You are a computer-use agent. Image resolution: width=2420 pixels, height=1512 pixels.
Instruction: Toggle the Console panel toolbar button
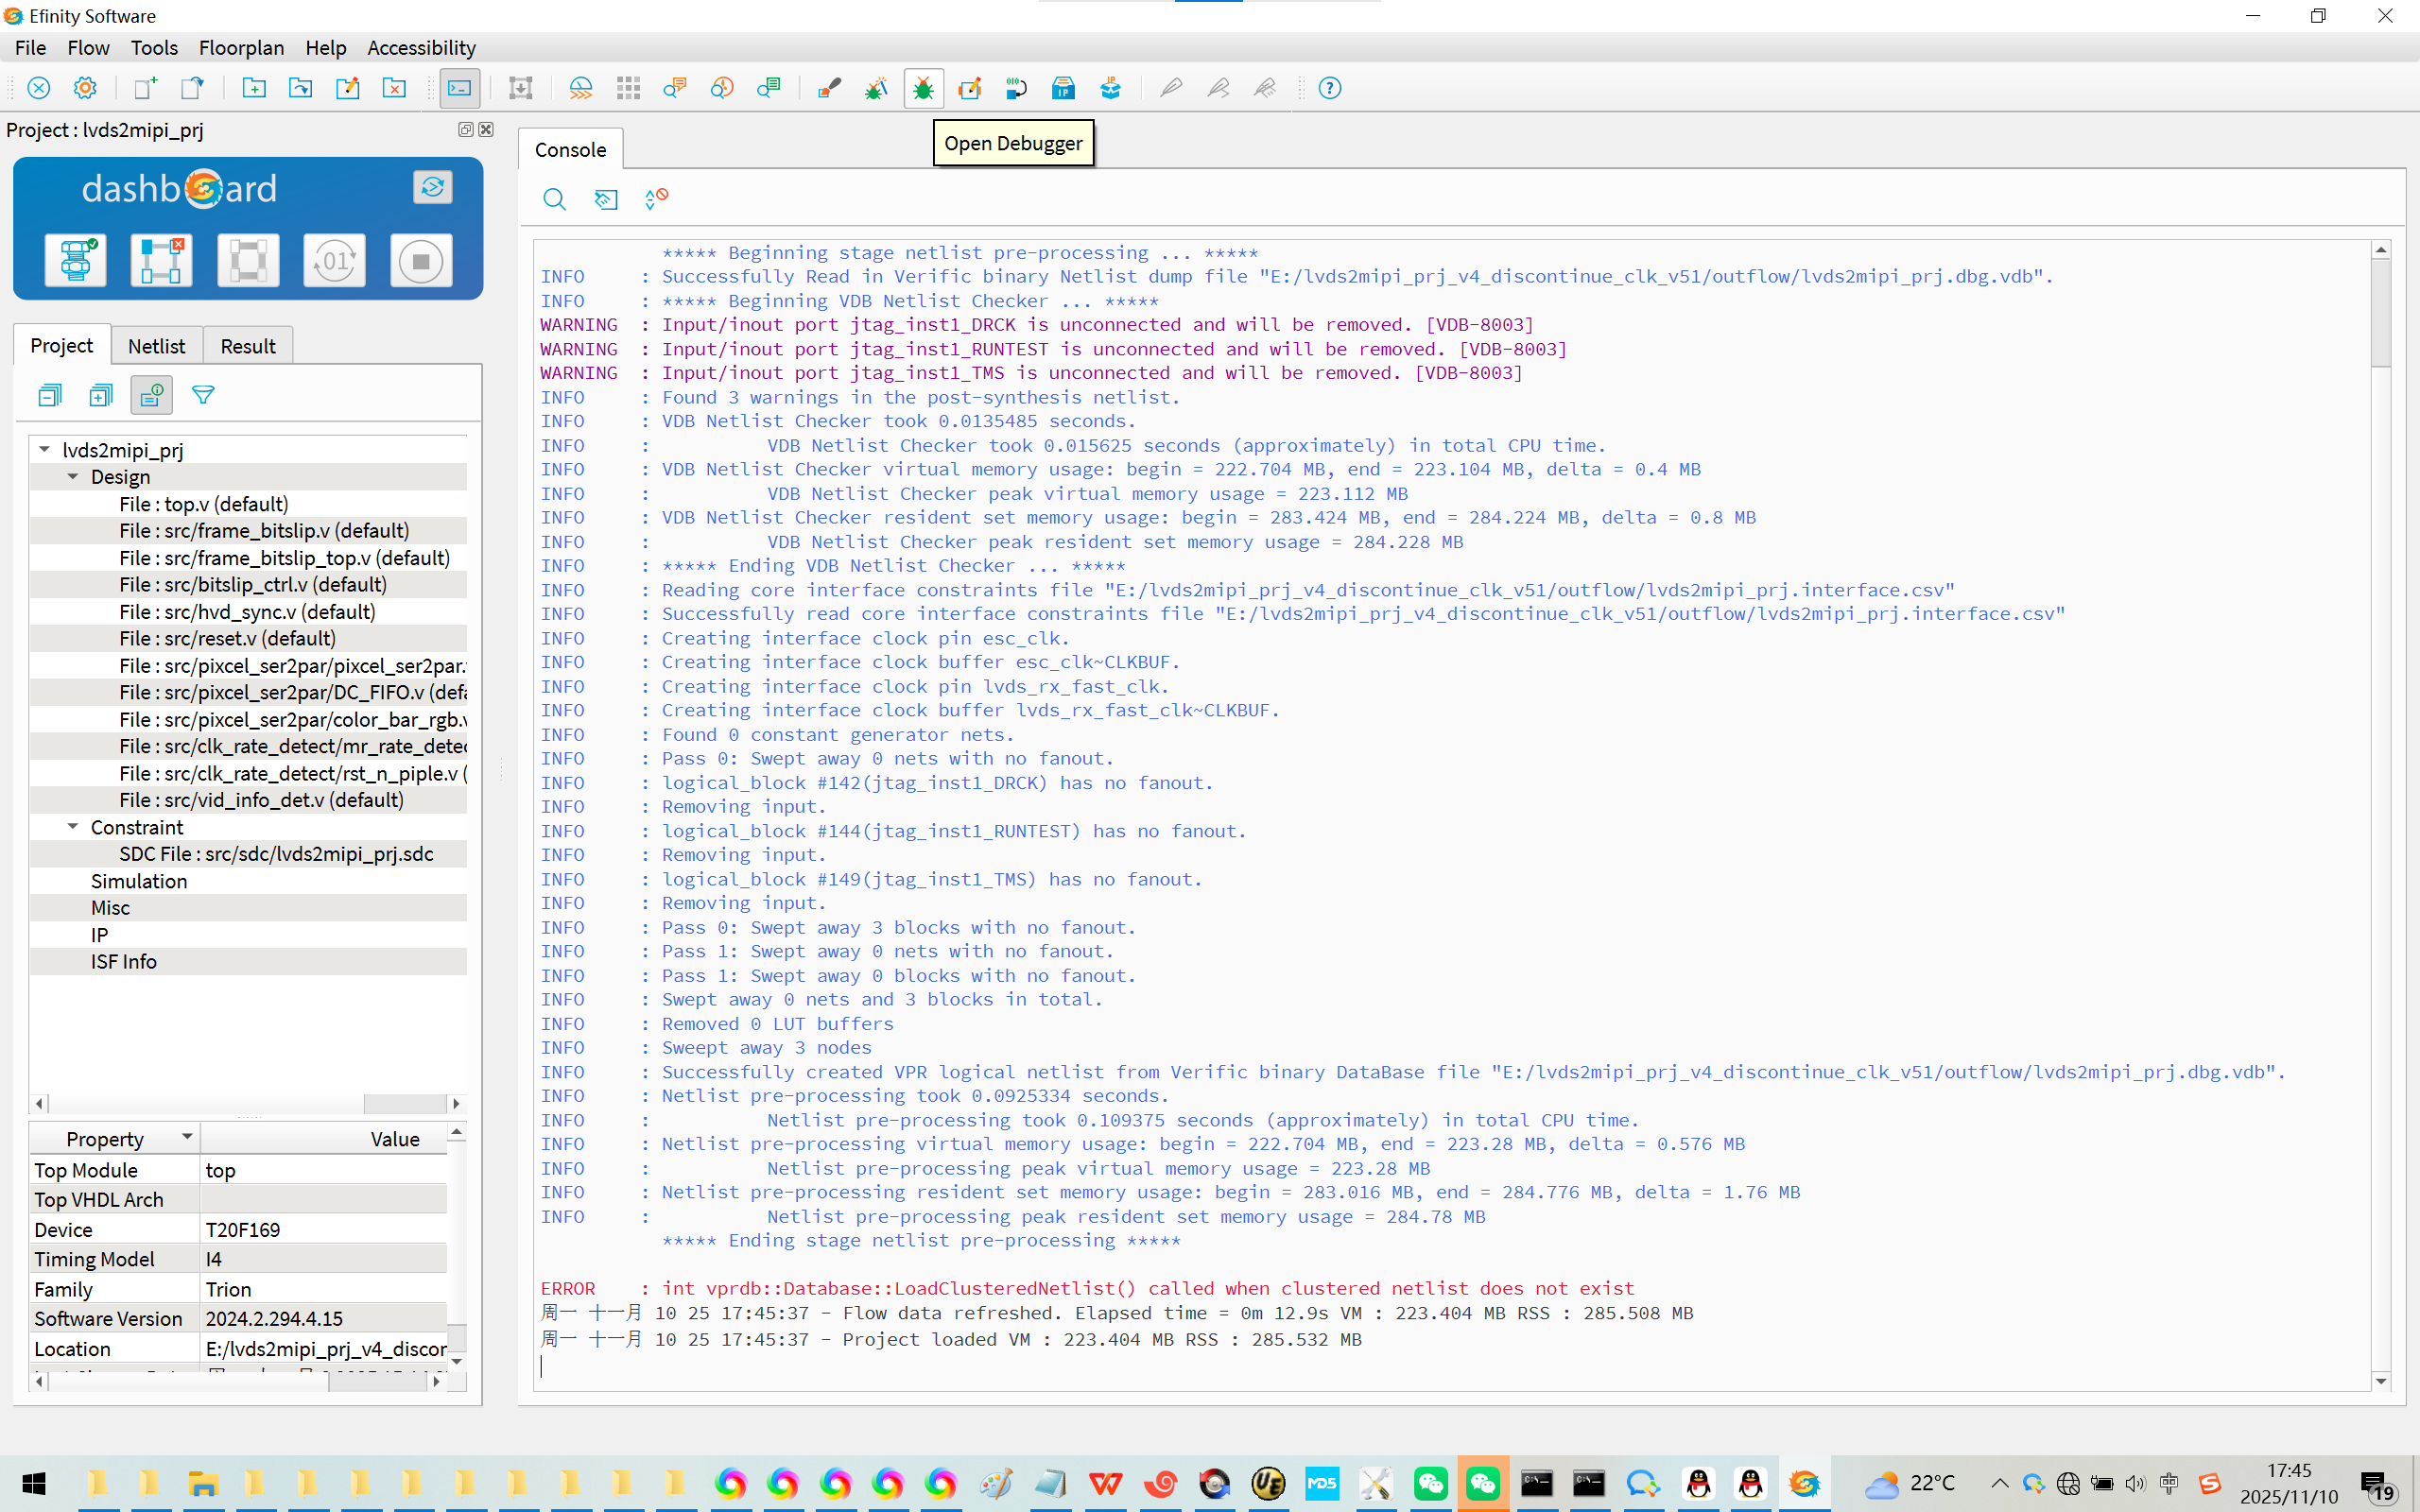point(459,88)
